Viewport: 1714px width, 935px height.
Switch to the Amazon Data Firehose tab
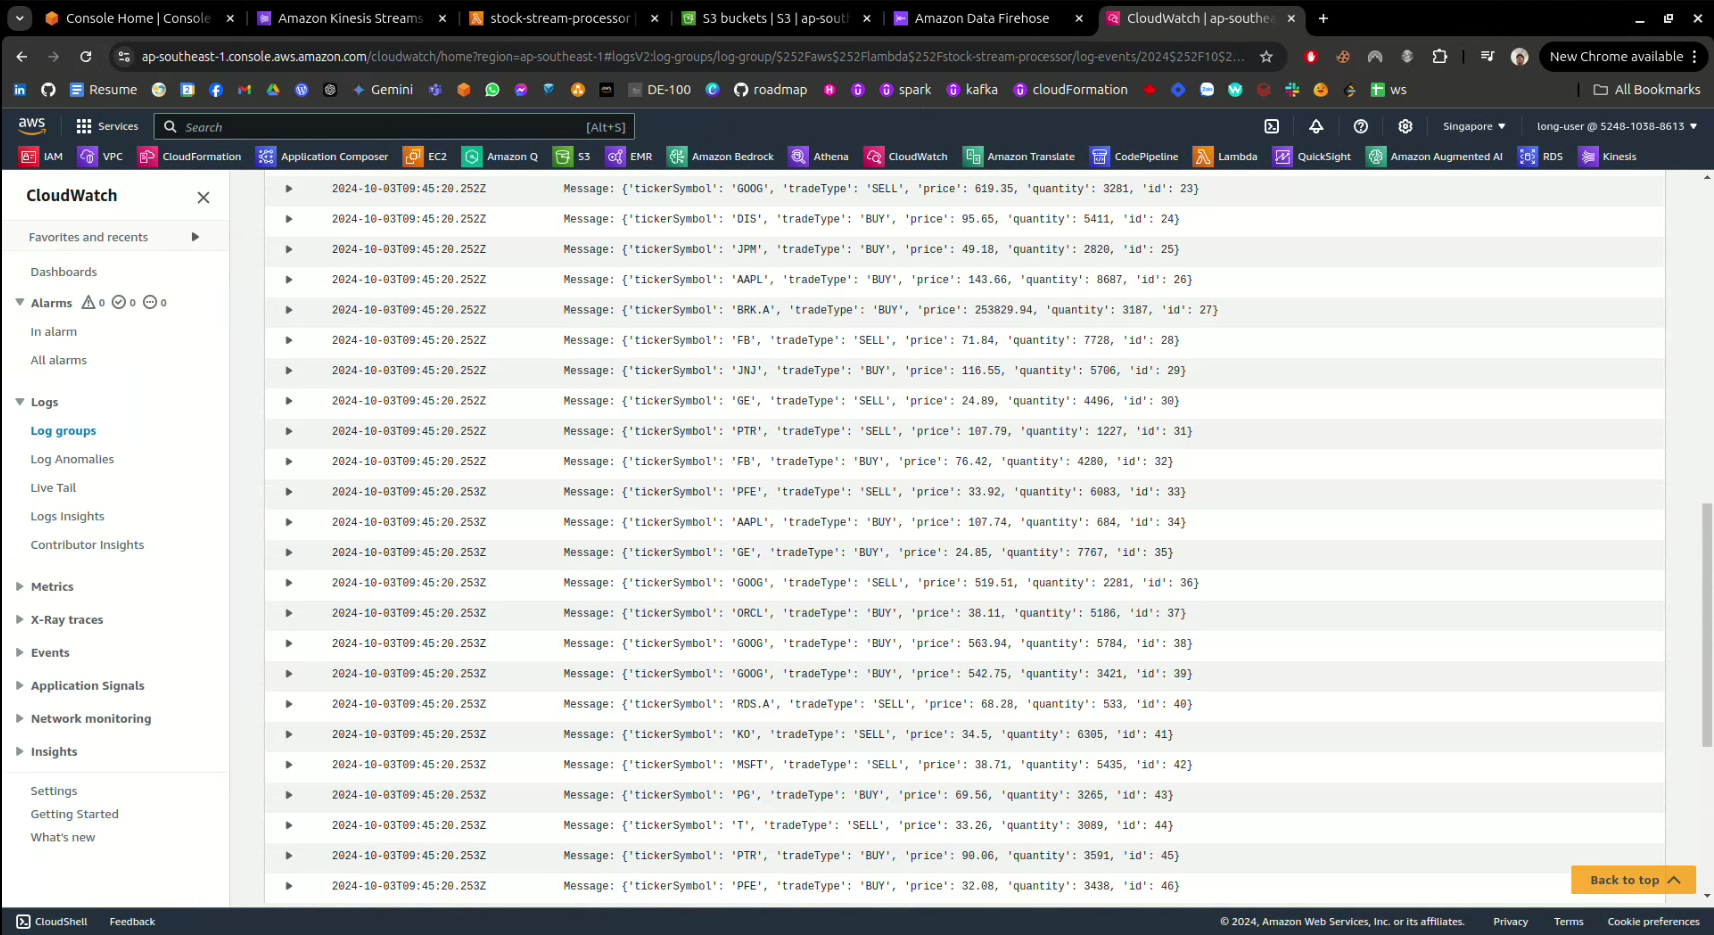pyautogui.click(x=981, y=18)
